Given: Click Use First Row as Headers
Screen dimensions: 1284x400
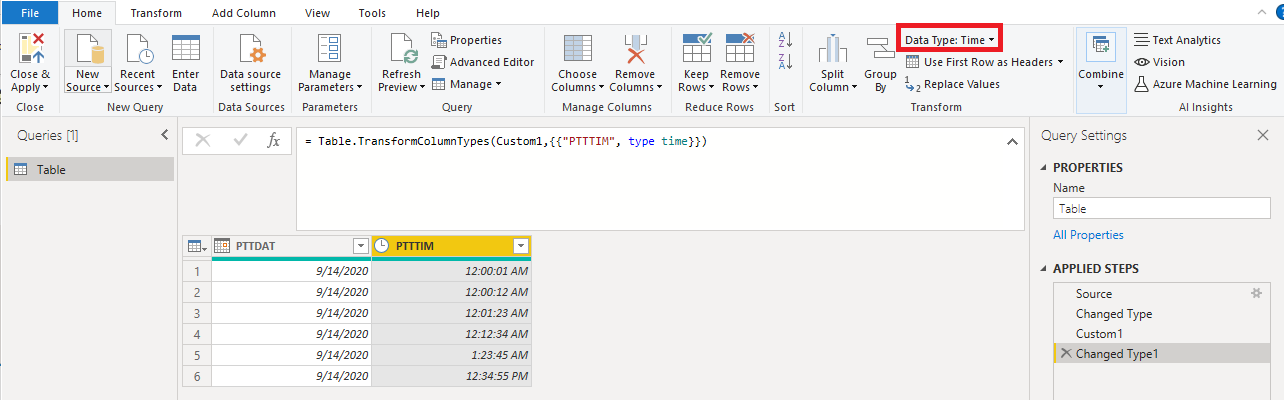Looking at the screenshot, I should 985,62.
